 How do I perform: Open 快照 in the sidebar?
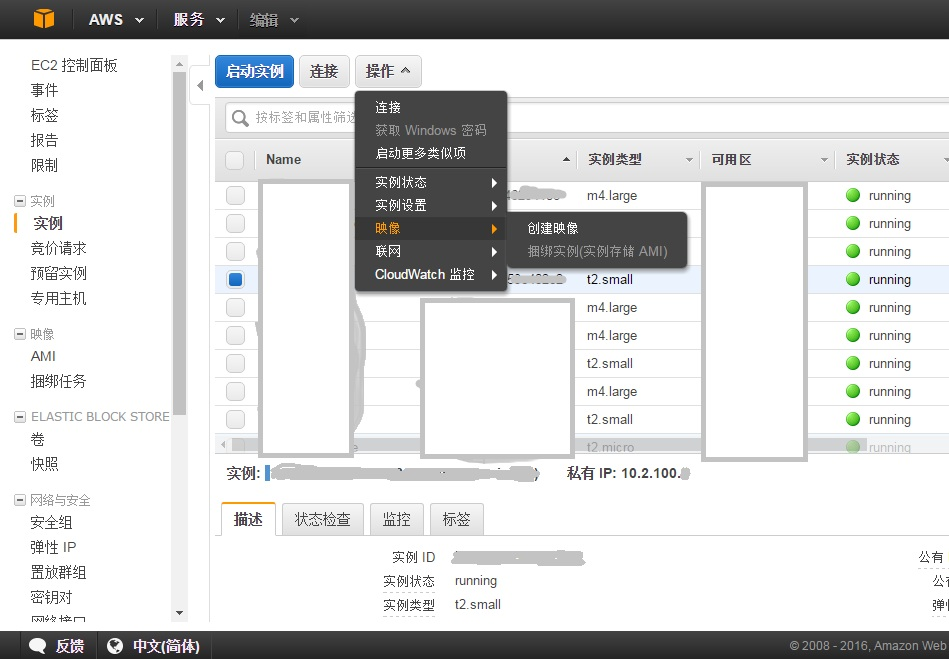click(x=44, y=464)
